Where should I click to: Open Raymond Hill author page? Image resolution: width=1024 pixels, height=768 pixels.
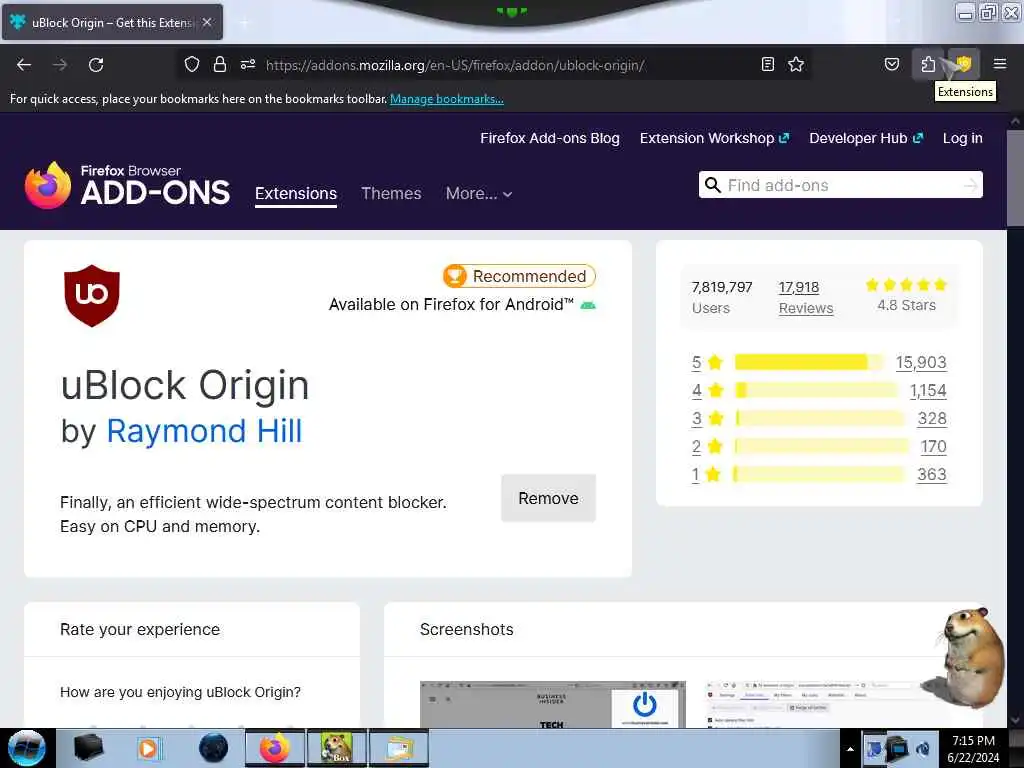coord(204,431)
